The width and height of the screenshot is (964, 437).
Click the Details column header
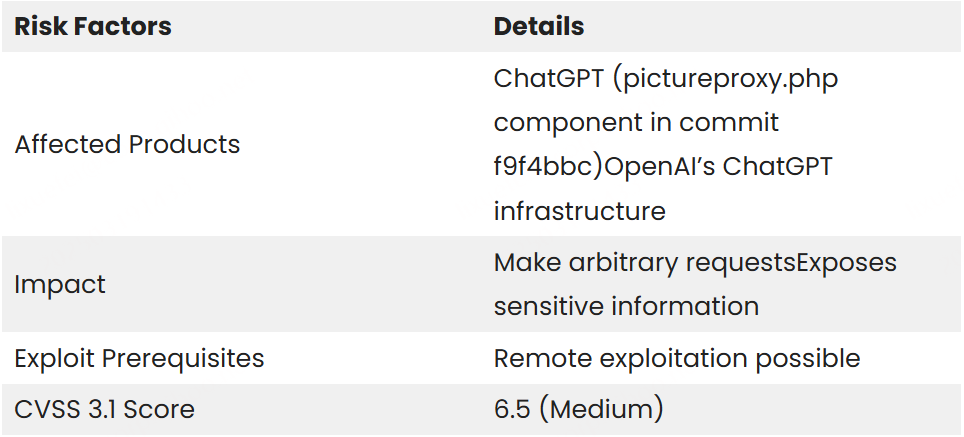click(x=539, y=26)
